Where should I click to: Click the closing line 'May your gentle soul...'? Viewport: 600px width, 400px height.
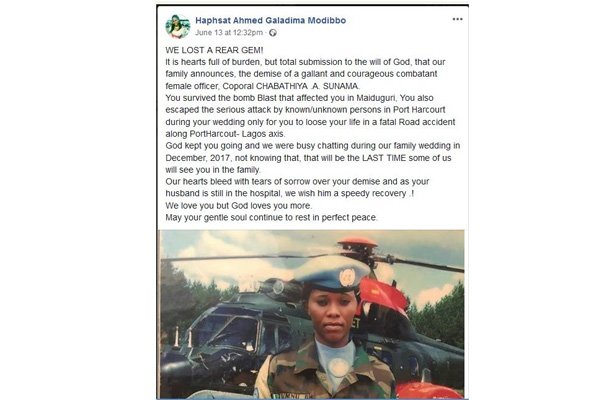(x=271, y=217)
